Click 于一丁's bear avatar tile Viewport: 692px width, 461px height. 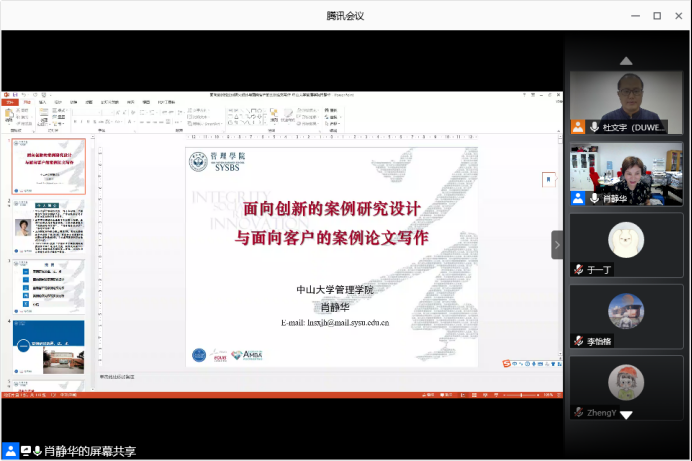pyautogui.click(x=626, y=240)
